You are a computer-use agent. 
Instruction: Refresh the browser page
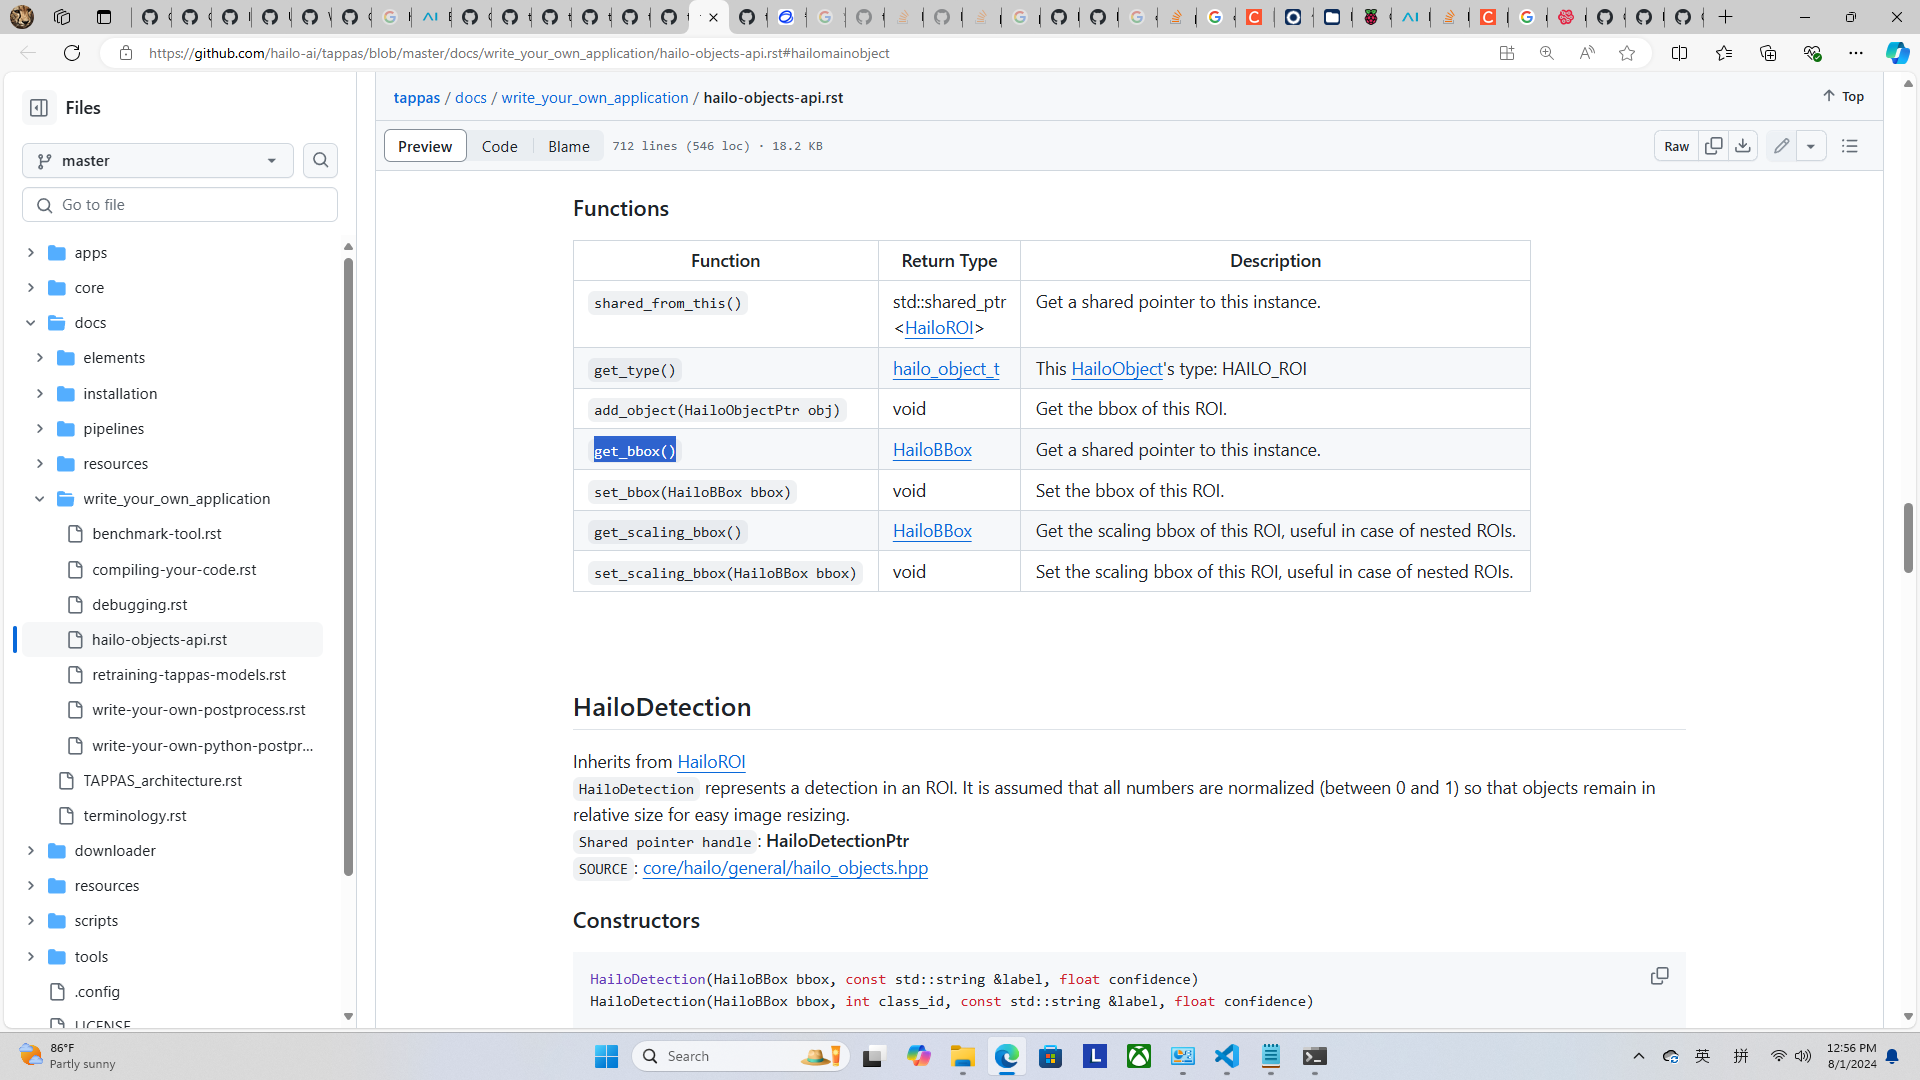coord(72,53)
